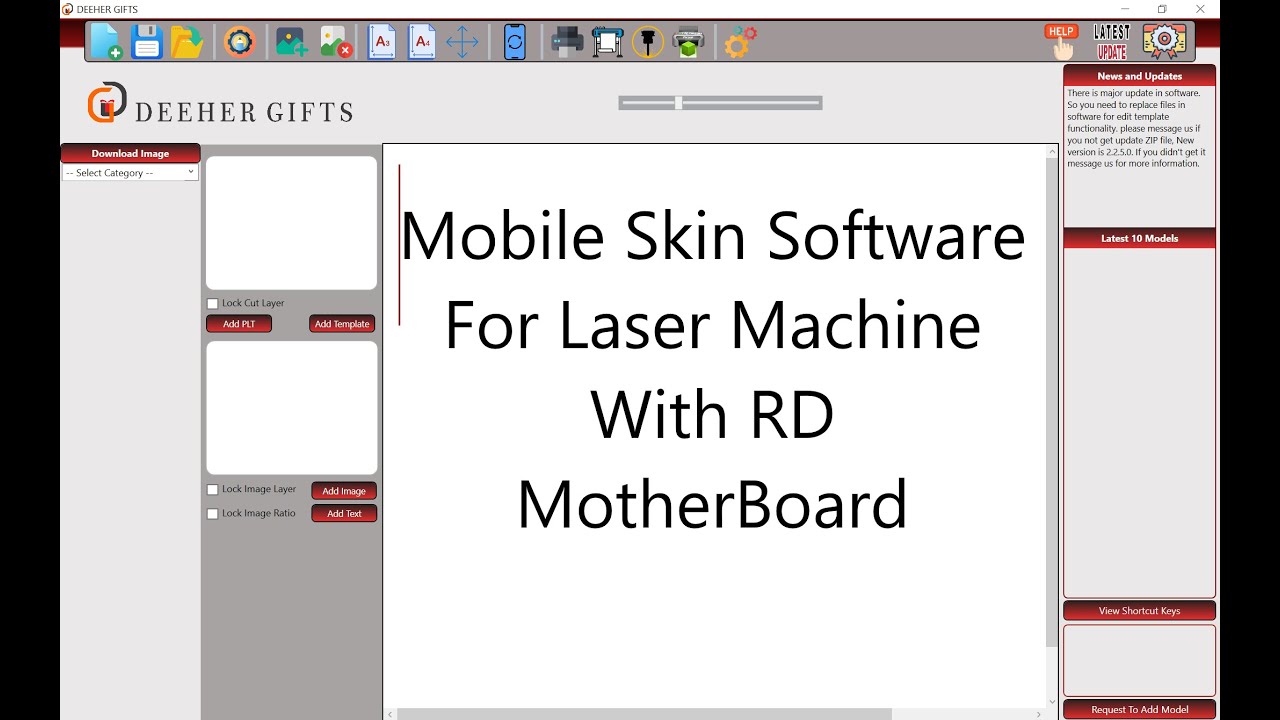Click the Latest 10 Models header

pos(1139,238)
